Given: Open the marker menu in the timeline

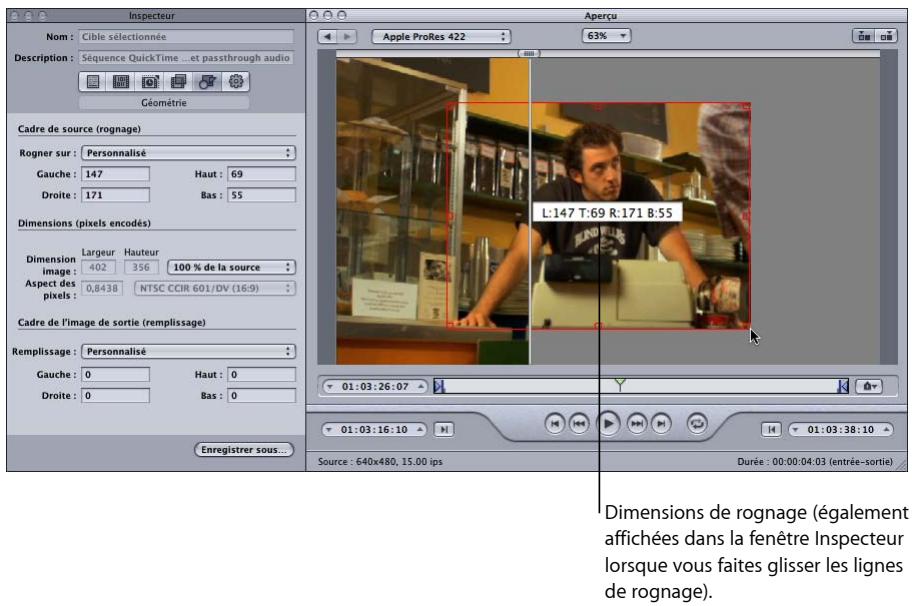Looking at the screenshot, I should (868, 385).
